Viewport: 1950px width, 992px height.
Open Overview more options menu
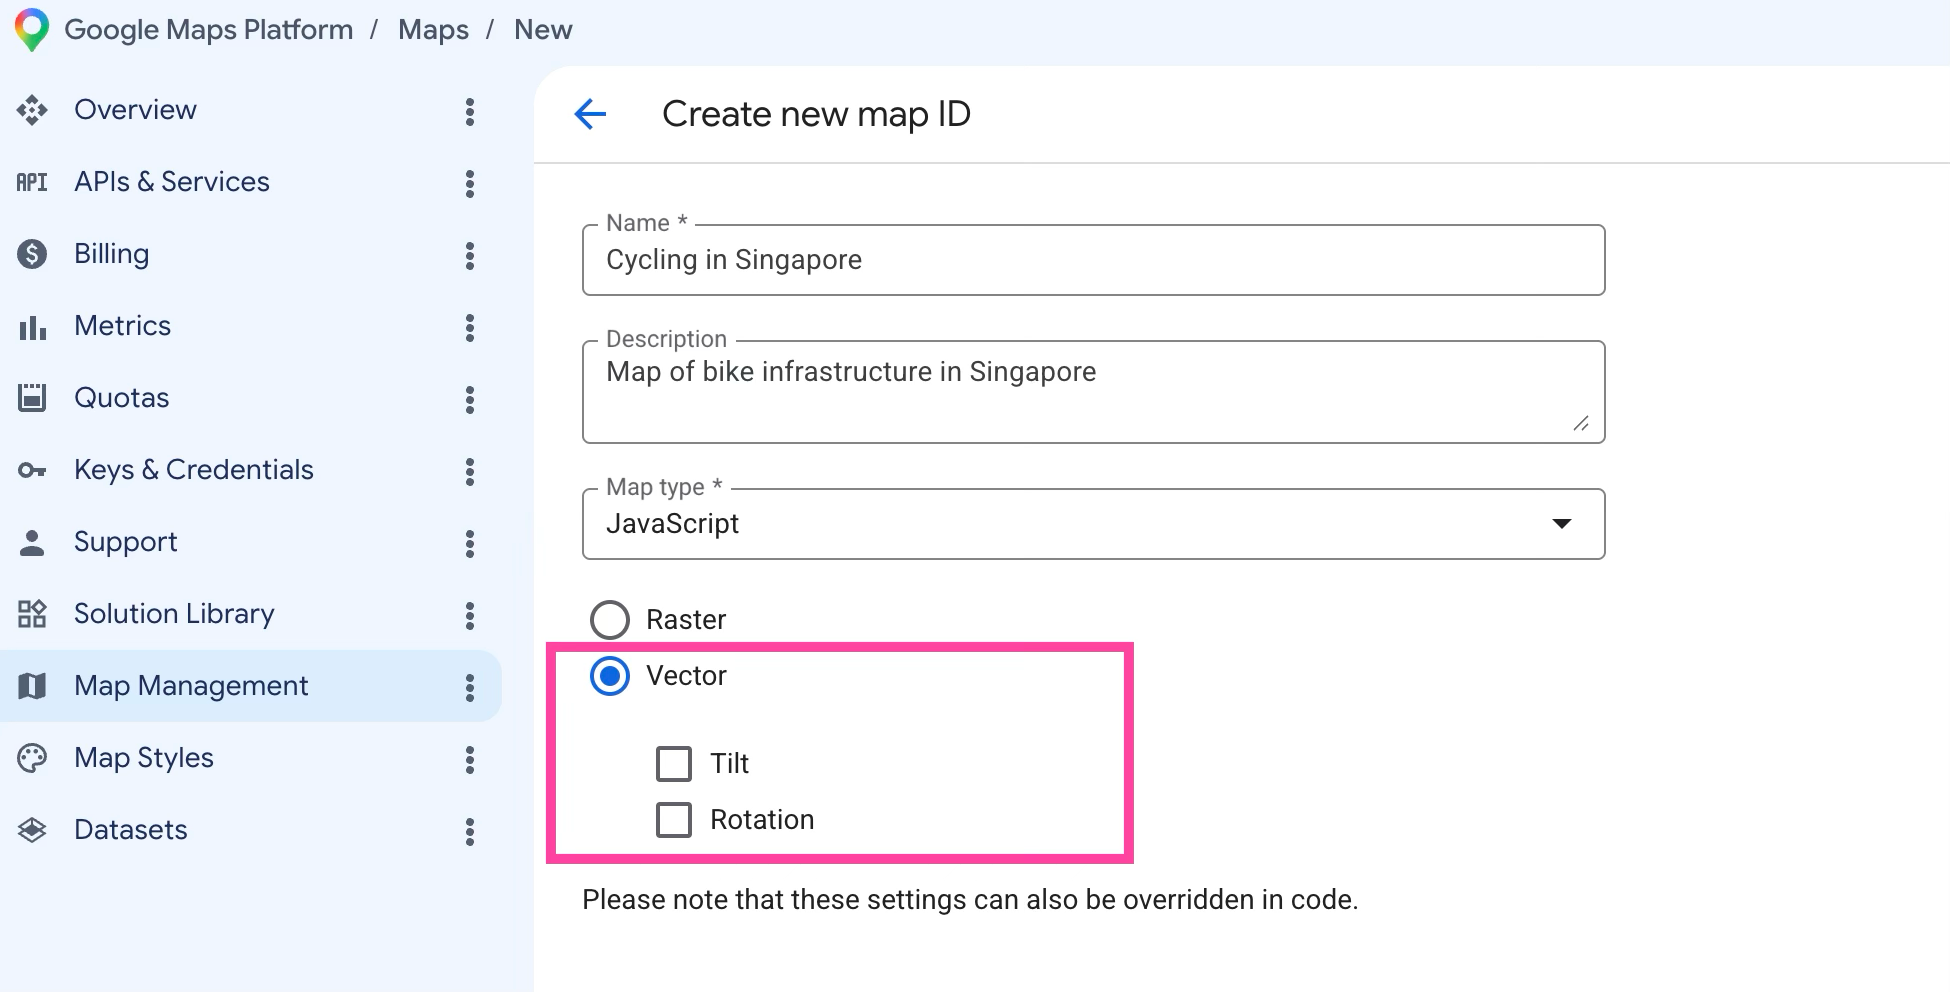pyautogui.click(x=469, y=111)
